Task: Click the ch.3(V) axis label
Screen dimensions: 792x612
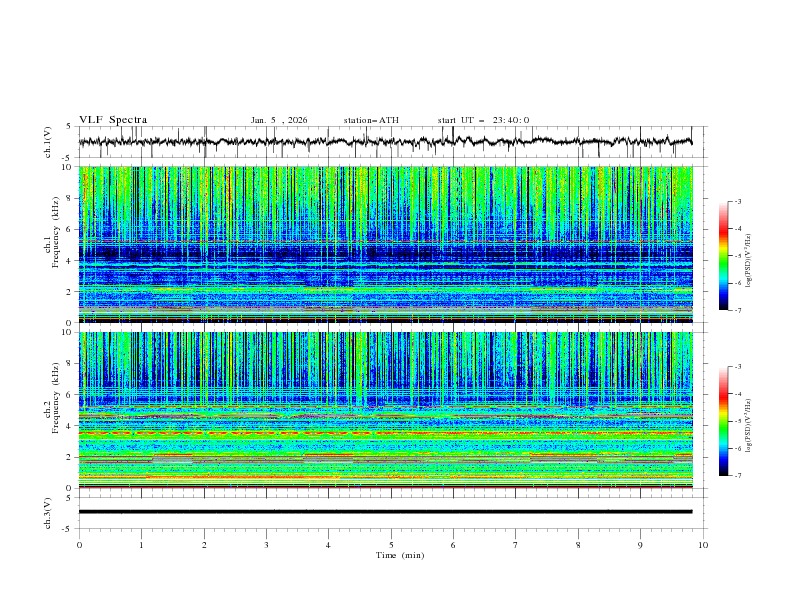Action: (49, 512)
